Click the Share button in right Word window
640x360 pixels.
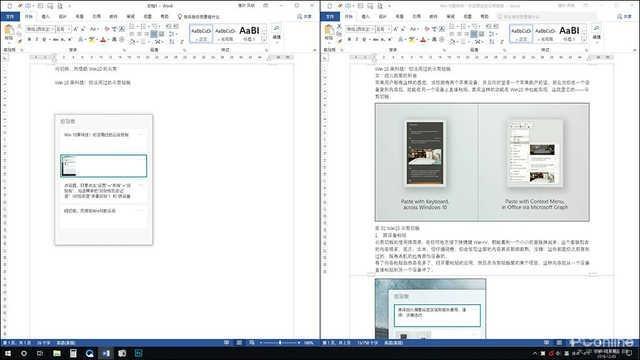click(624, 16)
